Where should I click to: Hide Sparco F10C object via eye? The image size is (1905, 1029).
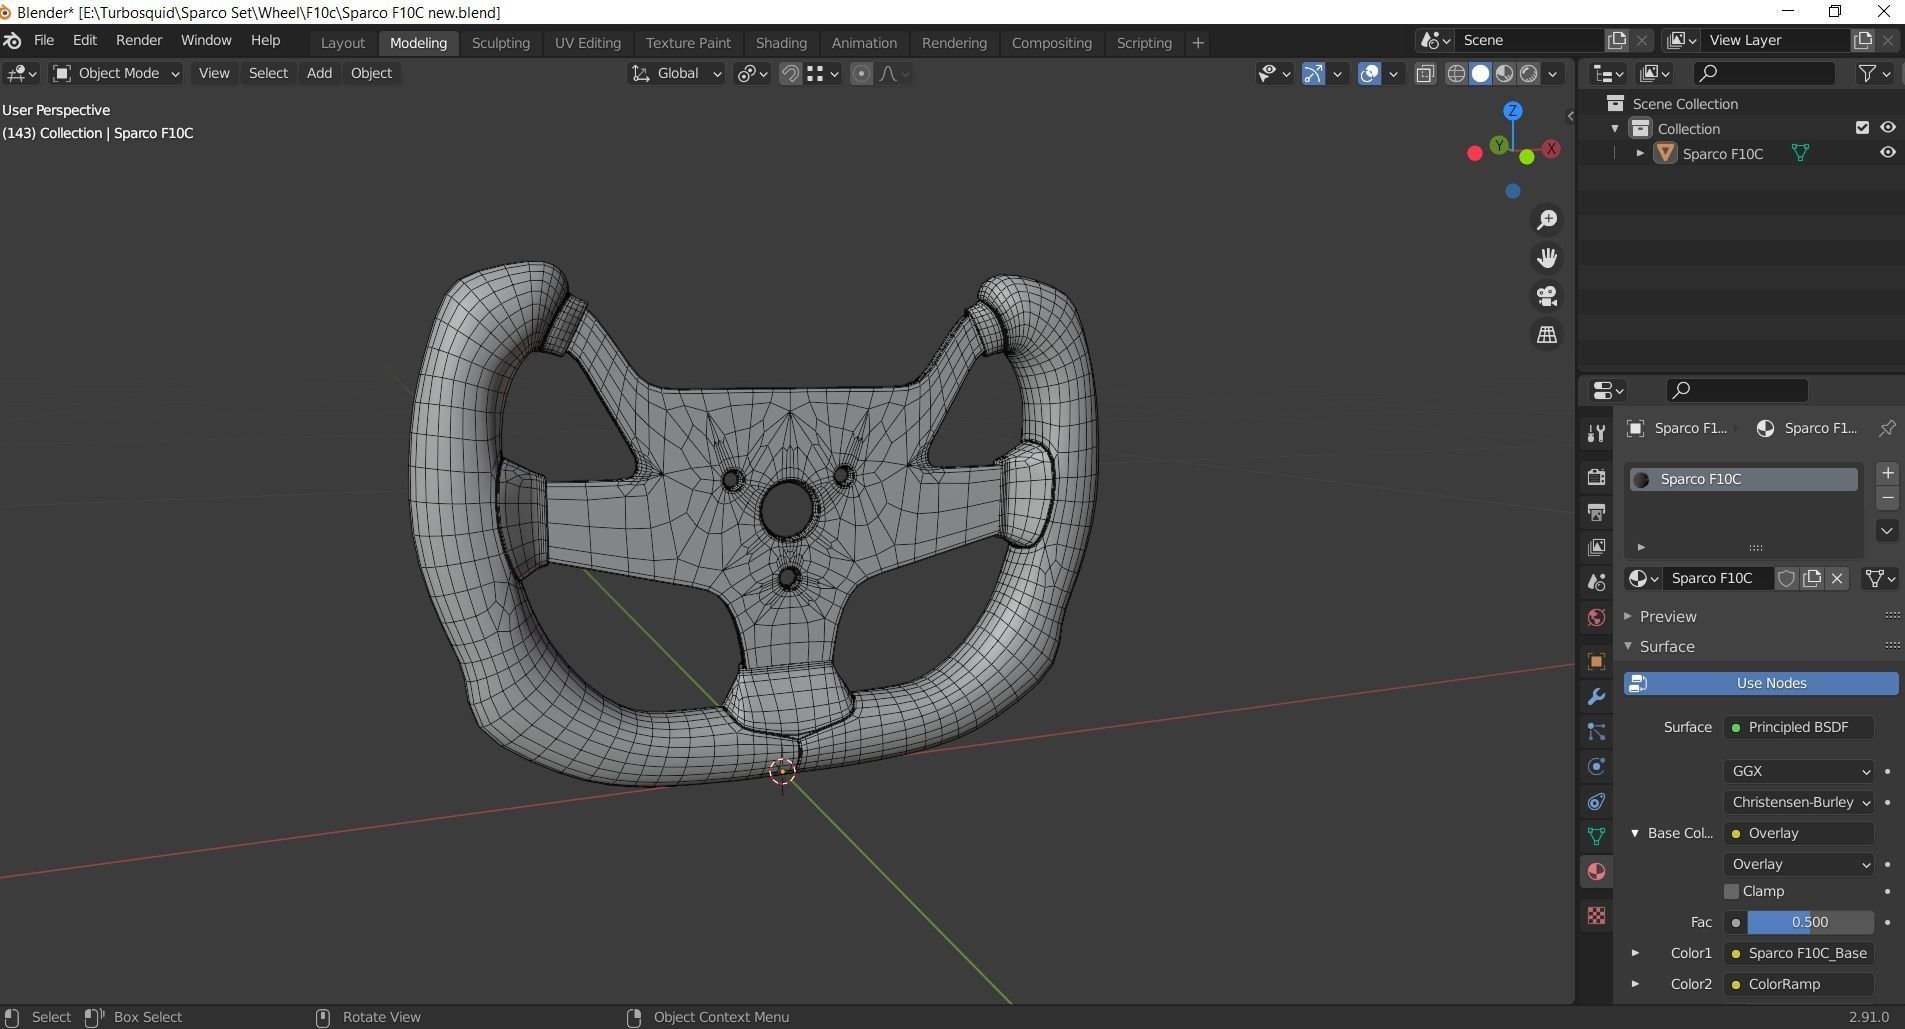coord(1888,153)
